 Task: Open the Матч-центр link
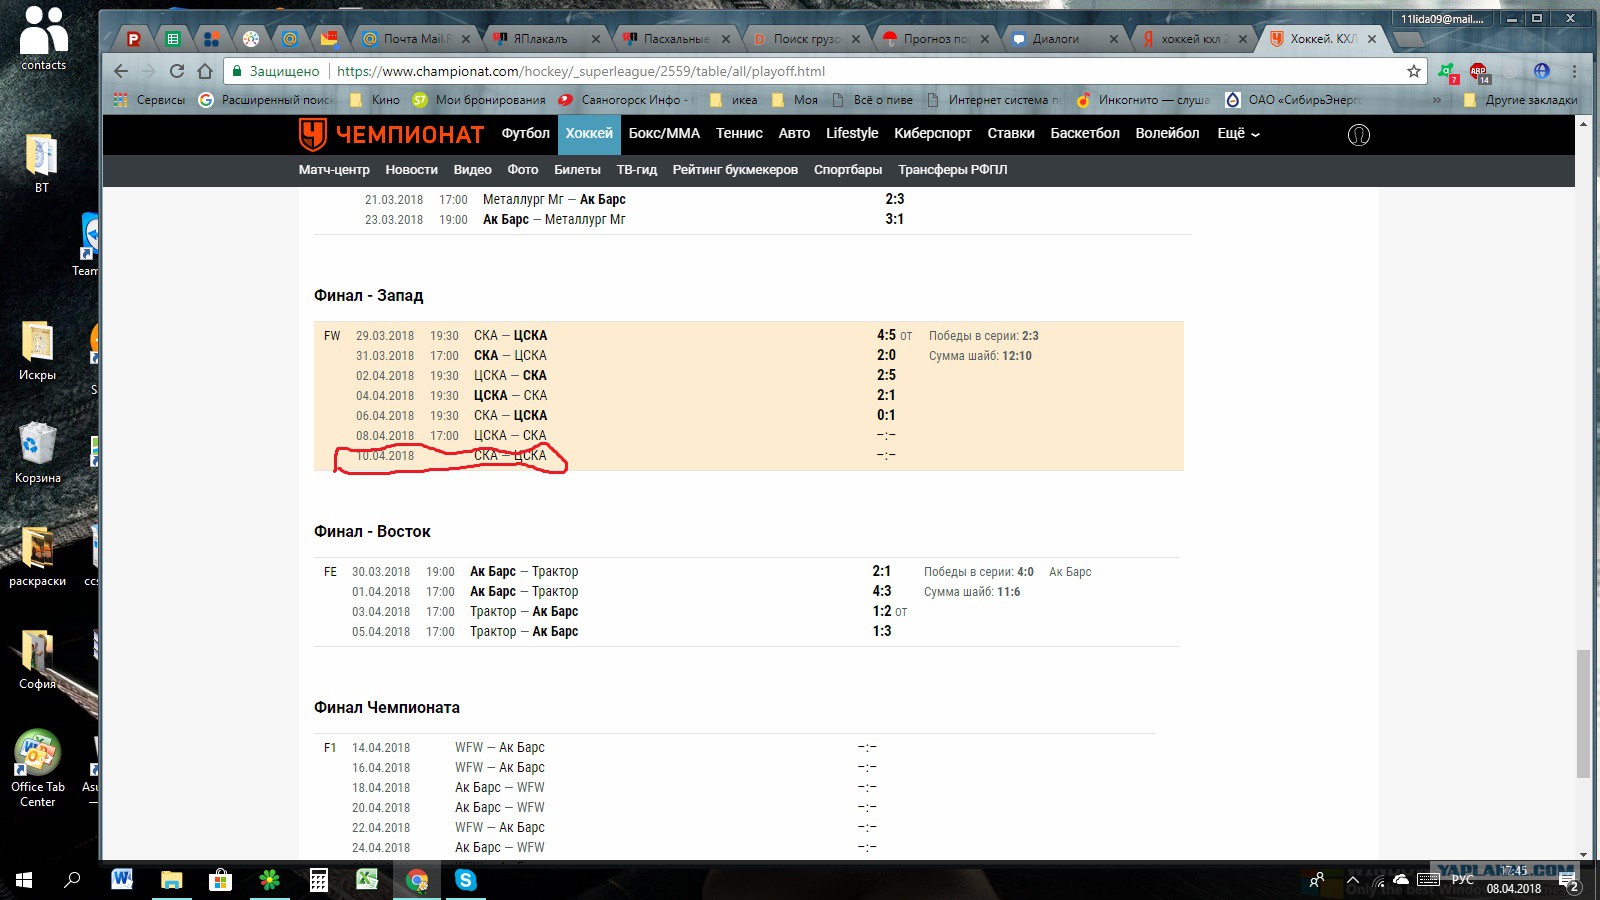(x=334, y=170)
